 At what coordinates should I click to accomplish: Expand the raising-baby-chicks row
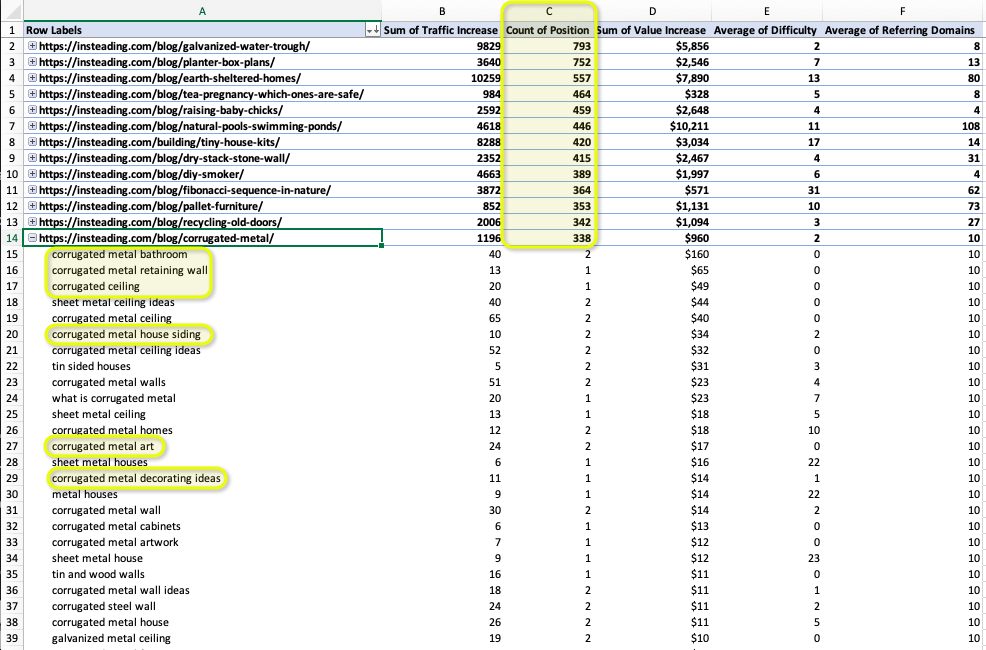pyautogui.click(x=32, y=110)
